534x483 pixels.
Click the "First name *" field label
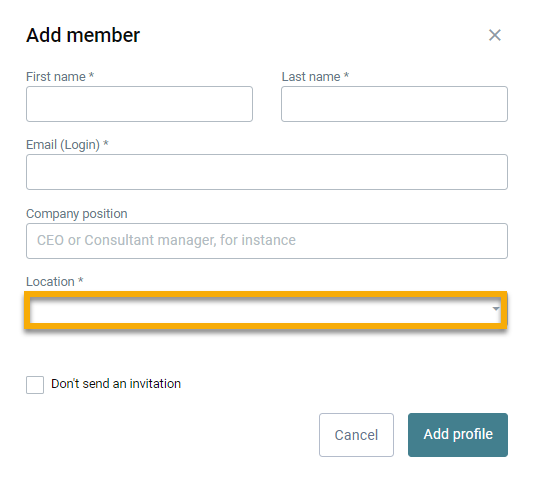pos(60,77)
